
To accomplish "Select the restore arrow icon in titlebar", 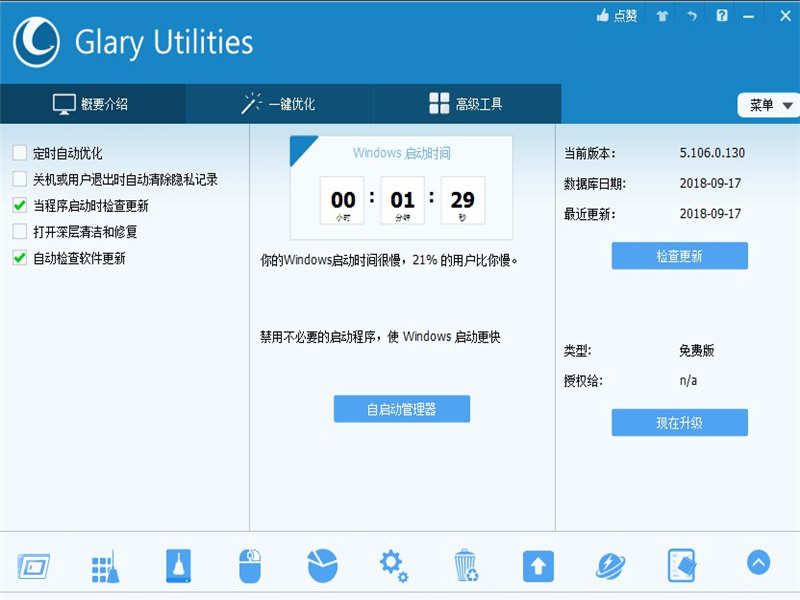I will (x=692, y=16).
